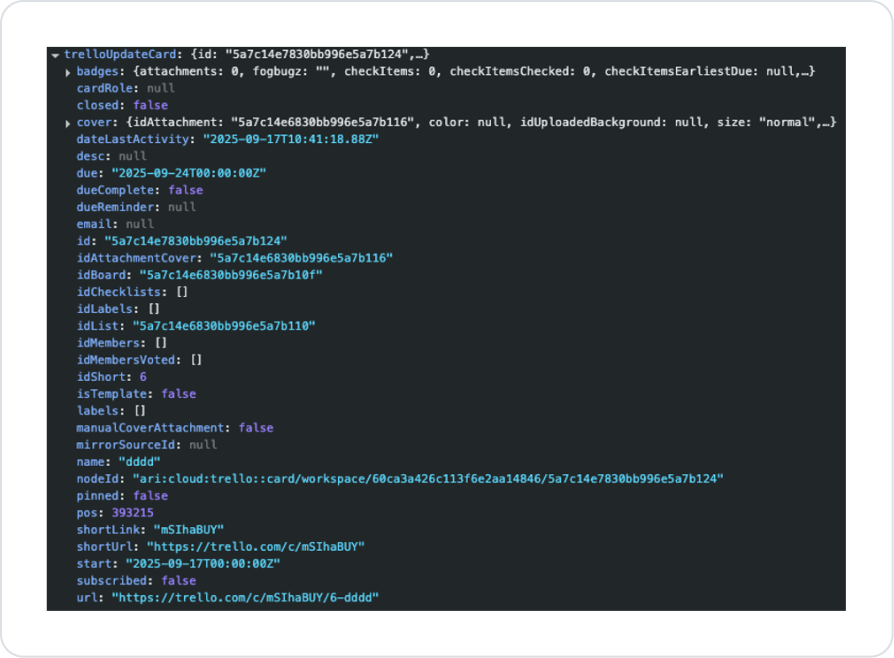Select the desc: null row
This screenshot has width=894, height=658.
(x=111, y=156)
